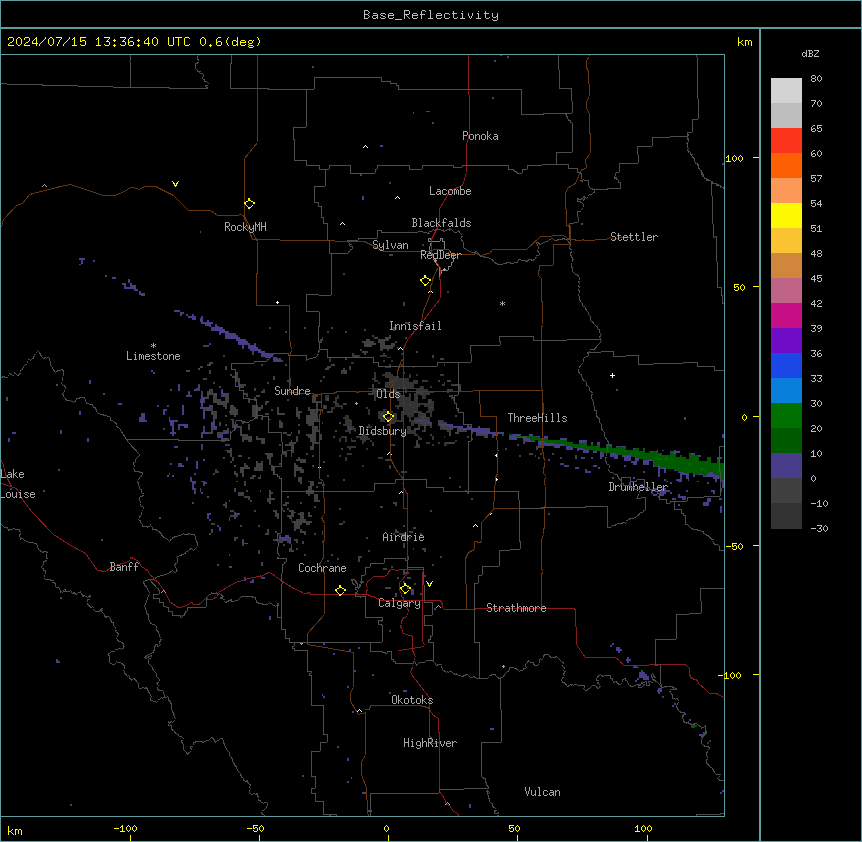This screenshot has width=862, height=842.
Task: Click the yellow station marker near RockyMH
Action: [250, 204]
